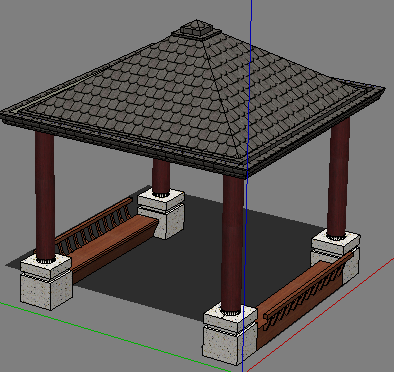Select the left corner red column
Image resolution: width=394 pixels, height=372 pixels.
point(45,197)
